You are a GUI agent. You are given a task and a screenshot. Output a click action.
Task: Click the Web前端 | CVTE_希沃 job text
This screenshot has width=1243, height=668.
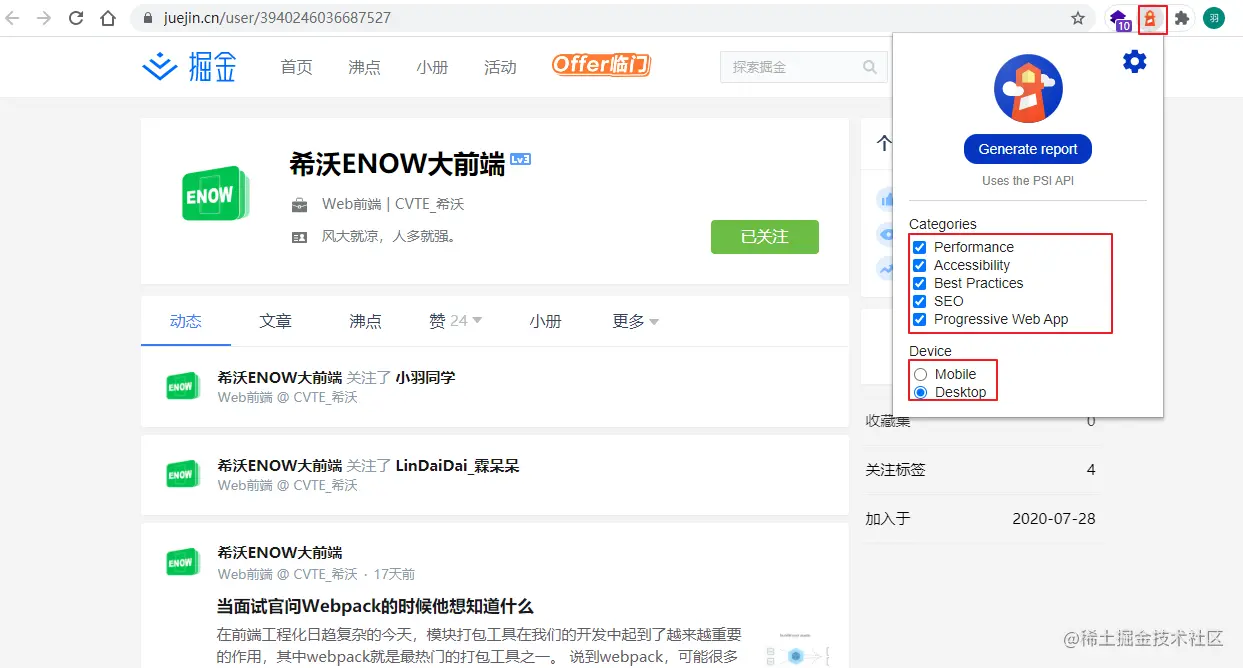click(x=393, y=205)
